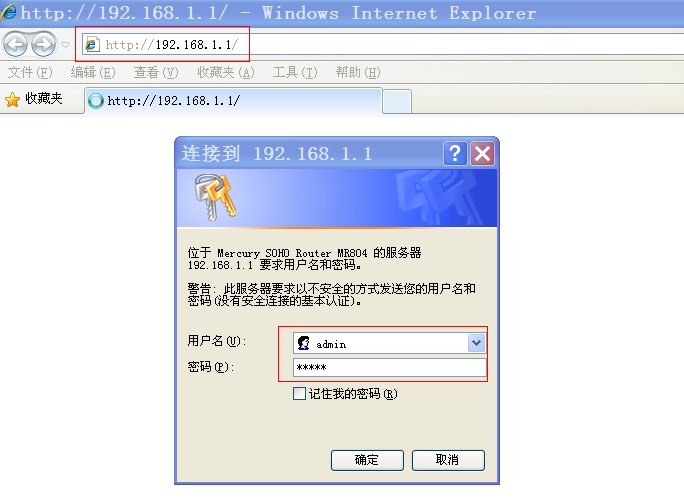684x502 pixels.
Task: Click the 密码 password field
Action: pos(390,367)
